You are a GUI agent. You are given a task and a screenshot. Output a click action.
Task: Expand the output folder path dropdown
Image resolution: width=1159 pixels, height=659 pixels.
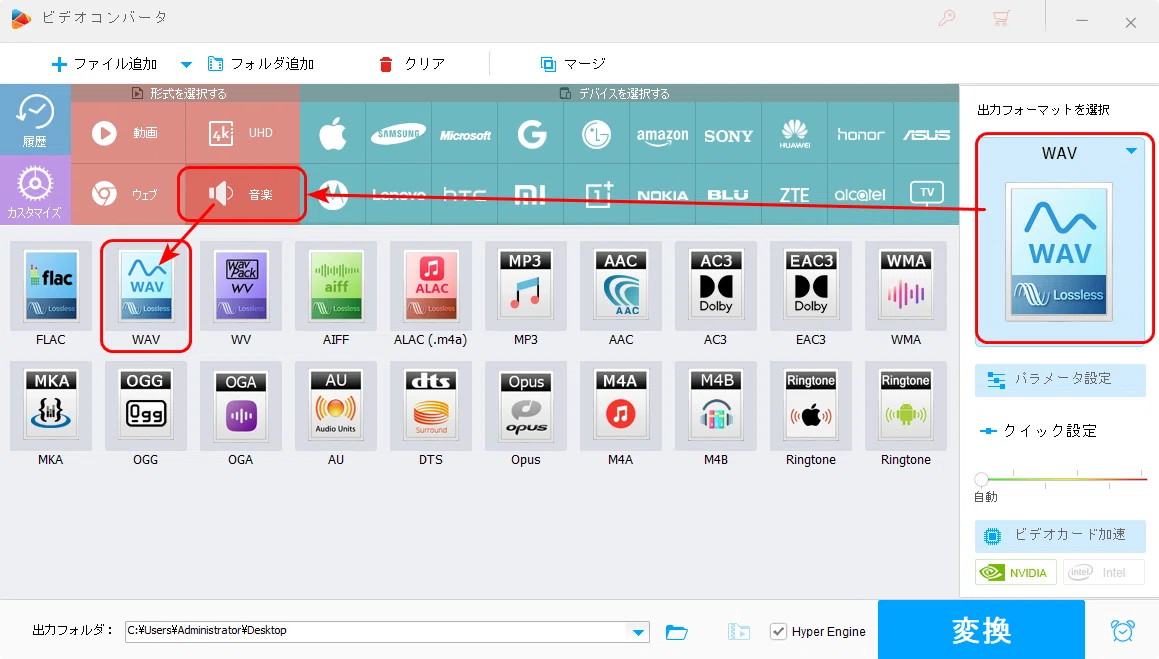pos(638,632)
